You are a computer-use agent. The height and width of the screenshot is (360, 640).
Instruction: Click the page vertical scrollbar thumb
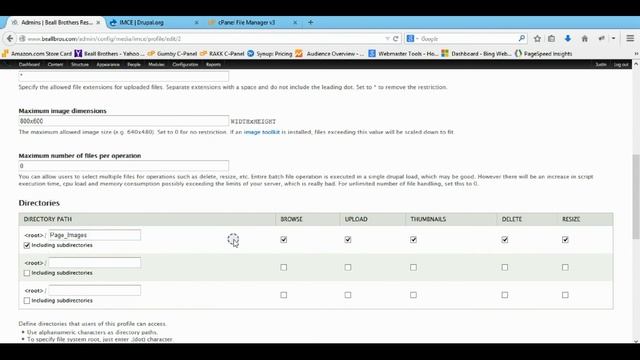[x=636, y=196]
